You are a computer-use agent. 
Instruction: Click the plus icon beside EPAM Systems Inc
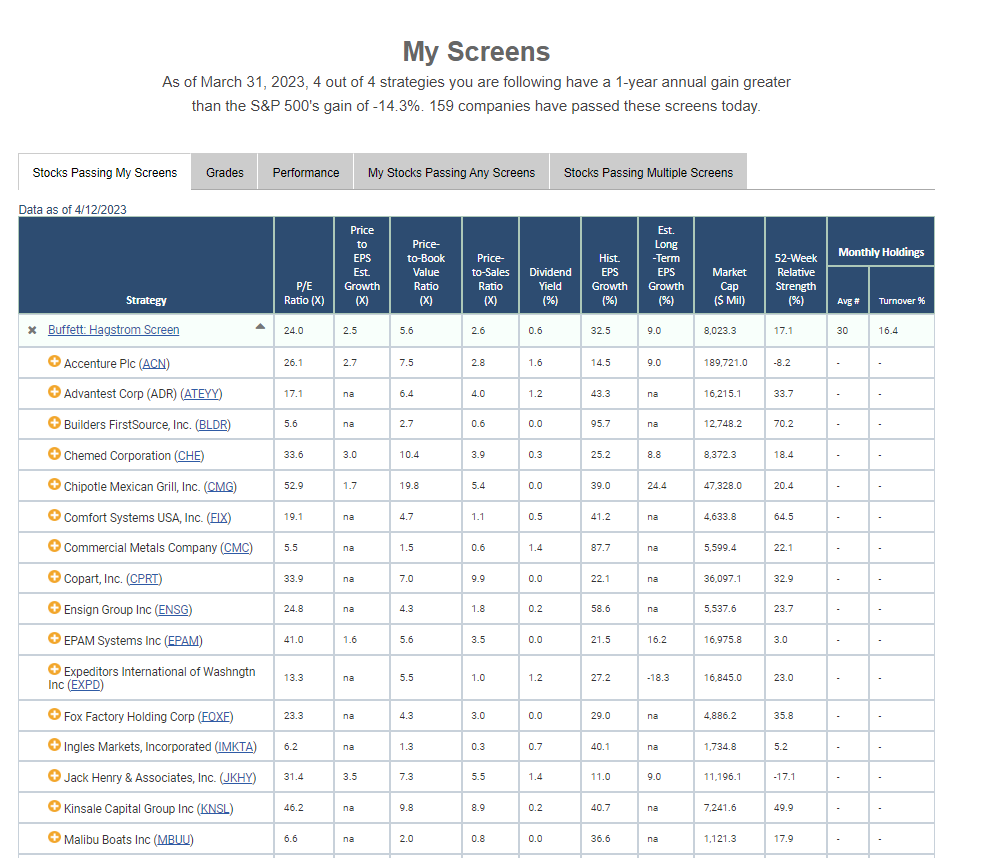pyautogui.click(x=55, y=638)
